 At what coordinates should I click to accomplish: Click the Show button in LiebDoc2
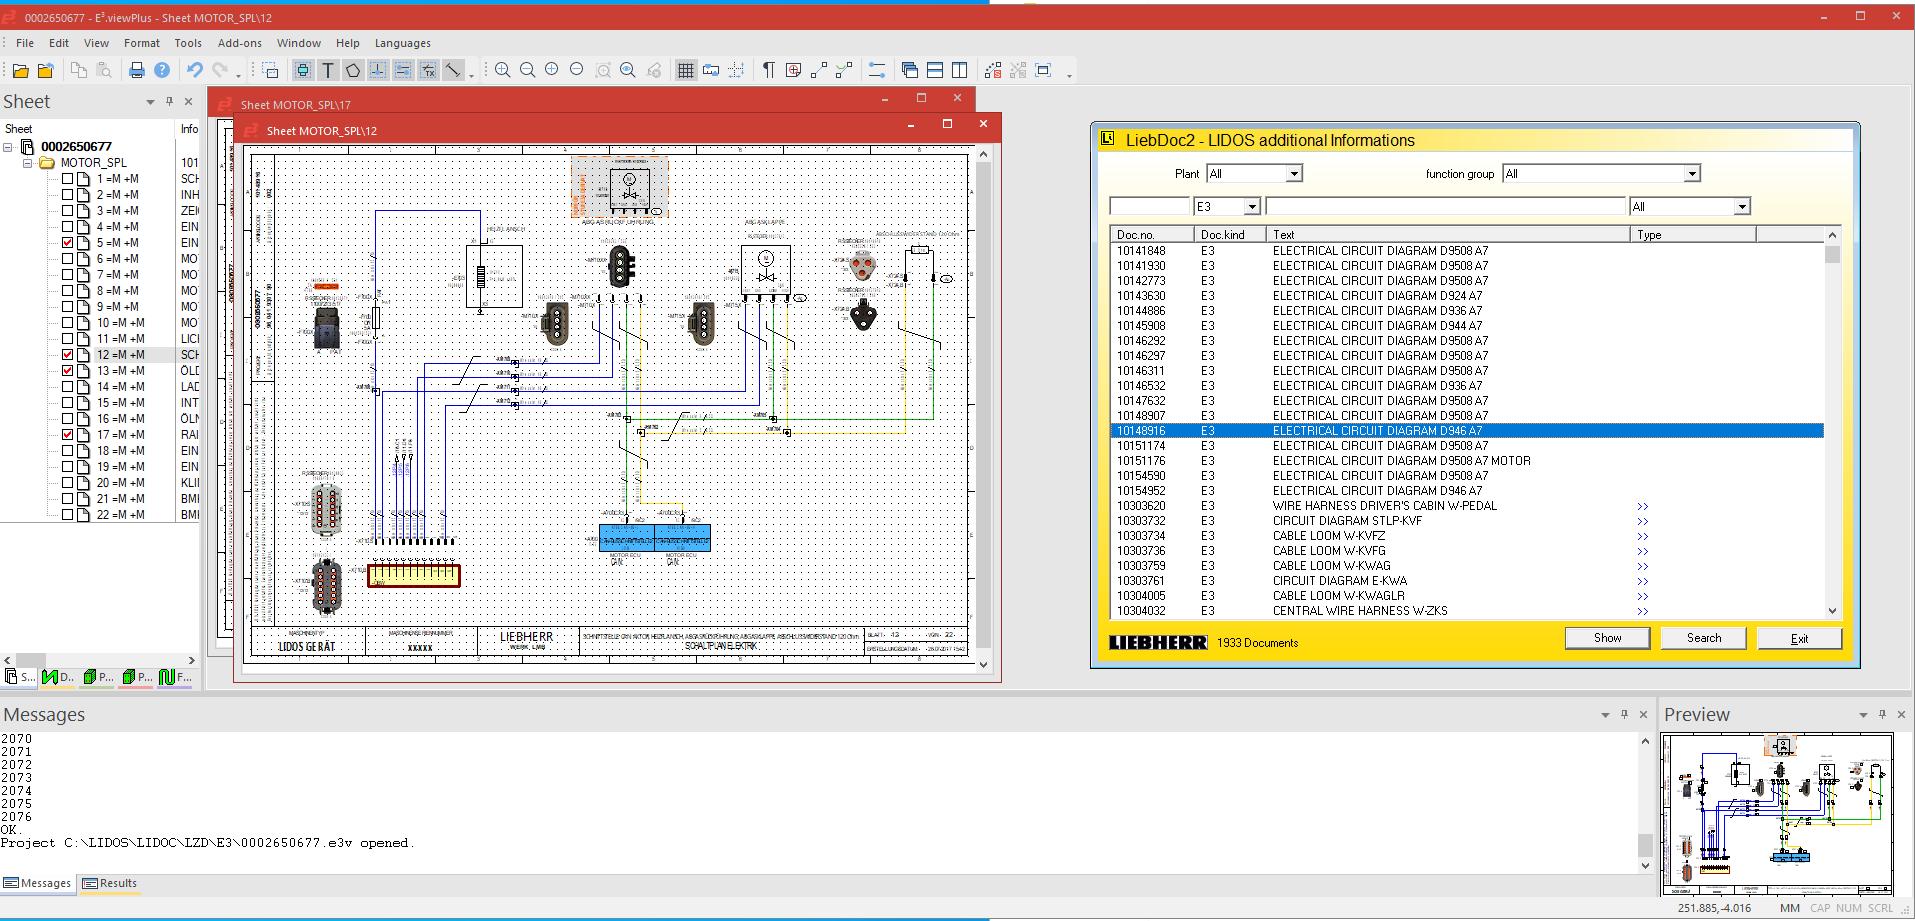tap(1607, 638)
